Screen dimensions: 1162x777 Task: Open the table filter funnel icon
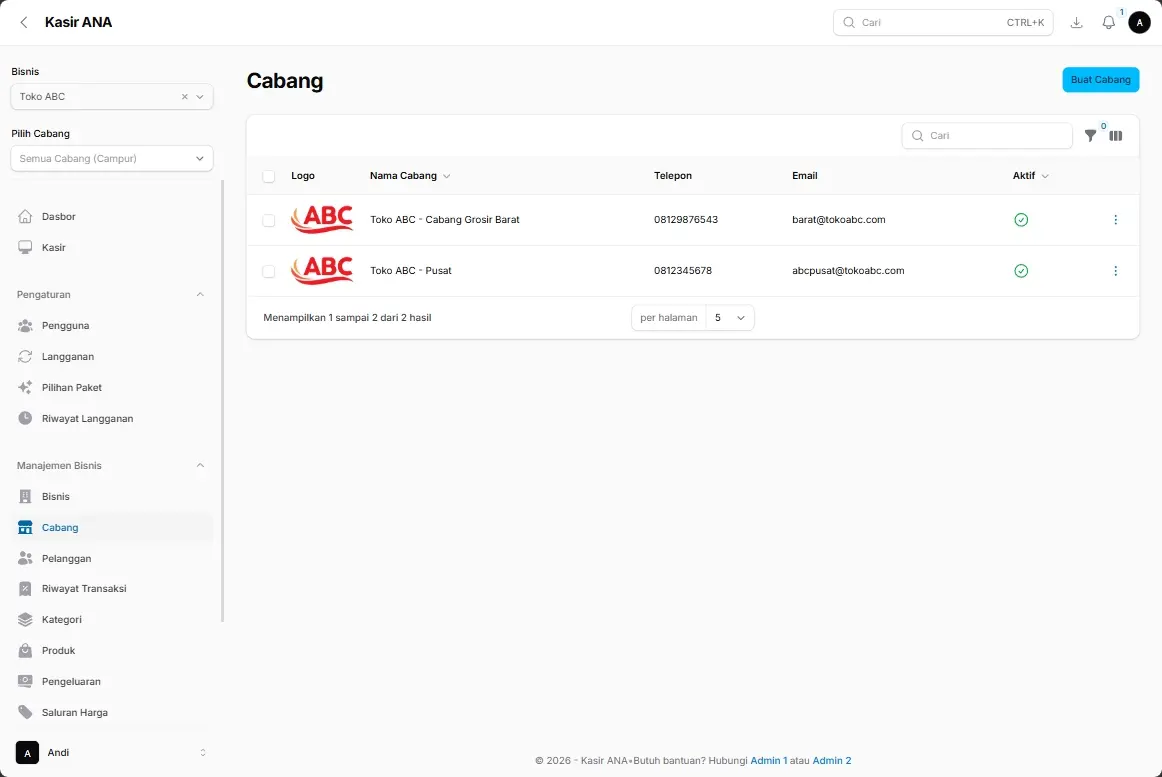coord(1090,136)
